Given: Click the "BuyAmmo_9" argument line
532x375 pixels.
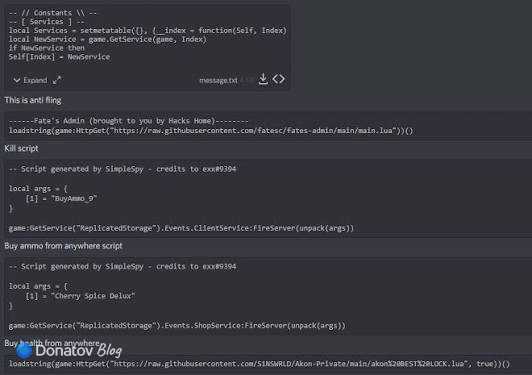Looking at the screenshot, I should (x=61, y=199).
